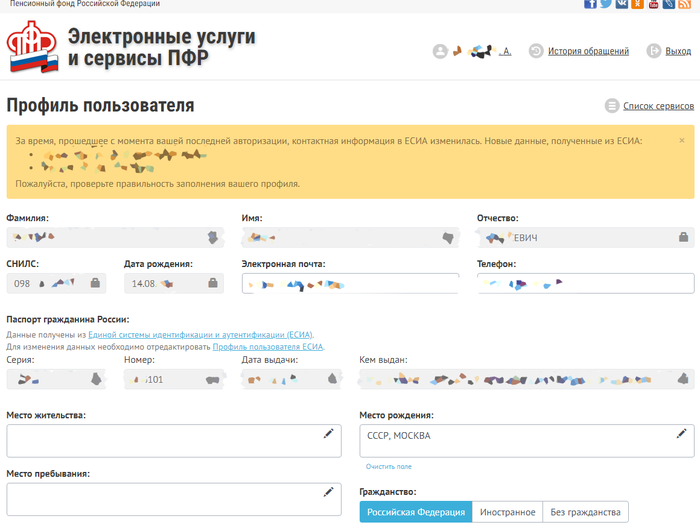This screenshot has height=528, width=700.
Task: Select Без гражданства option
Action: click(585, 512)
